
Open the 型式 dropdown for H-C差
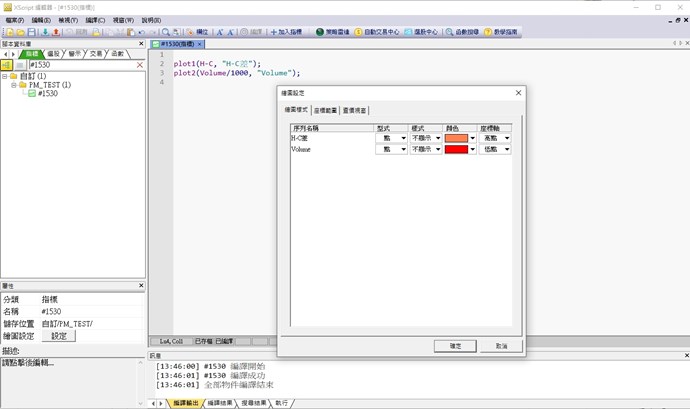click(403, 138)
